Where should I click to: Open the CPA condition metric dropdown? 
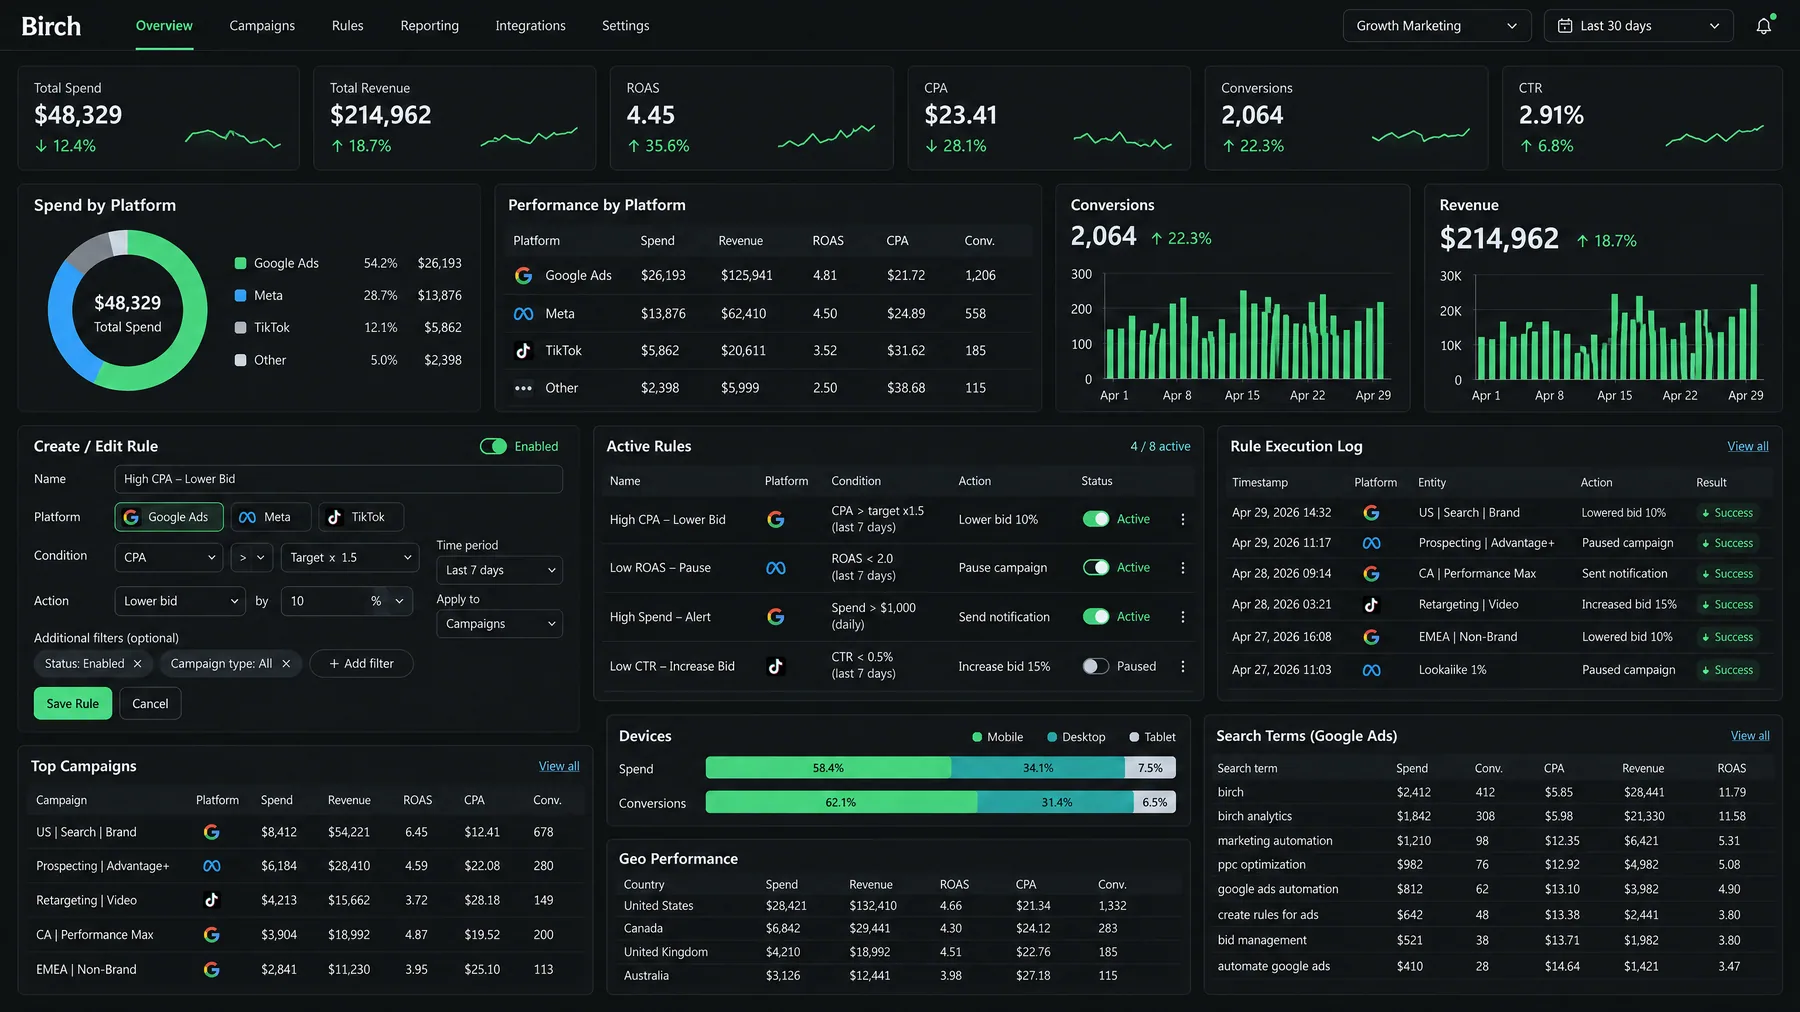169,558
